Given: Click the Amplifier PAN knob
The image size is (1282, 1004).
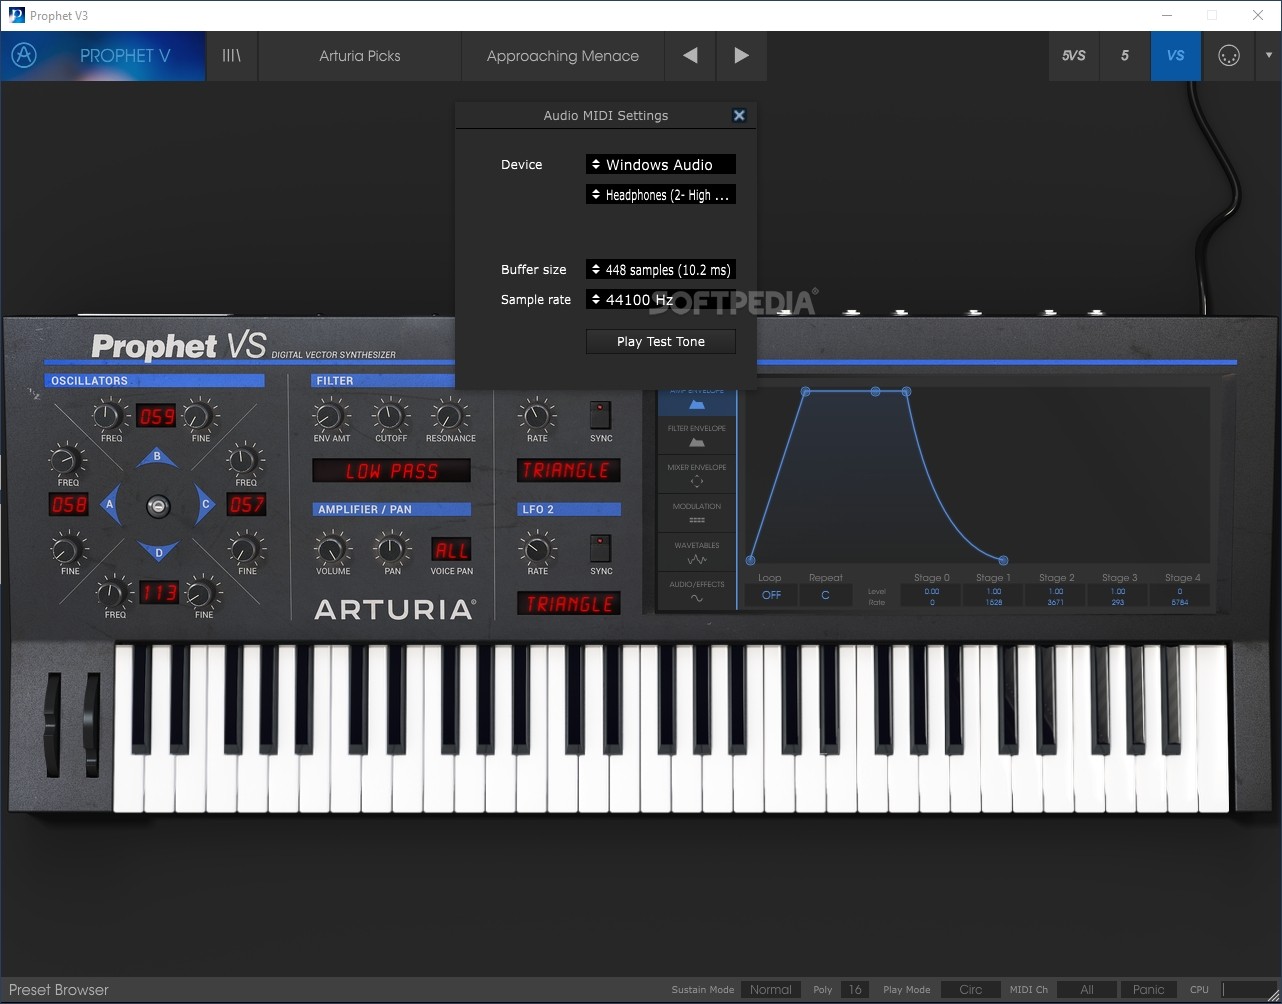Looking at the screenshot, I should pos(392,548).
